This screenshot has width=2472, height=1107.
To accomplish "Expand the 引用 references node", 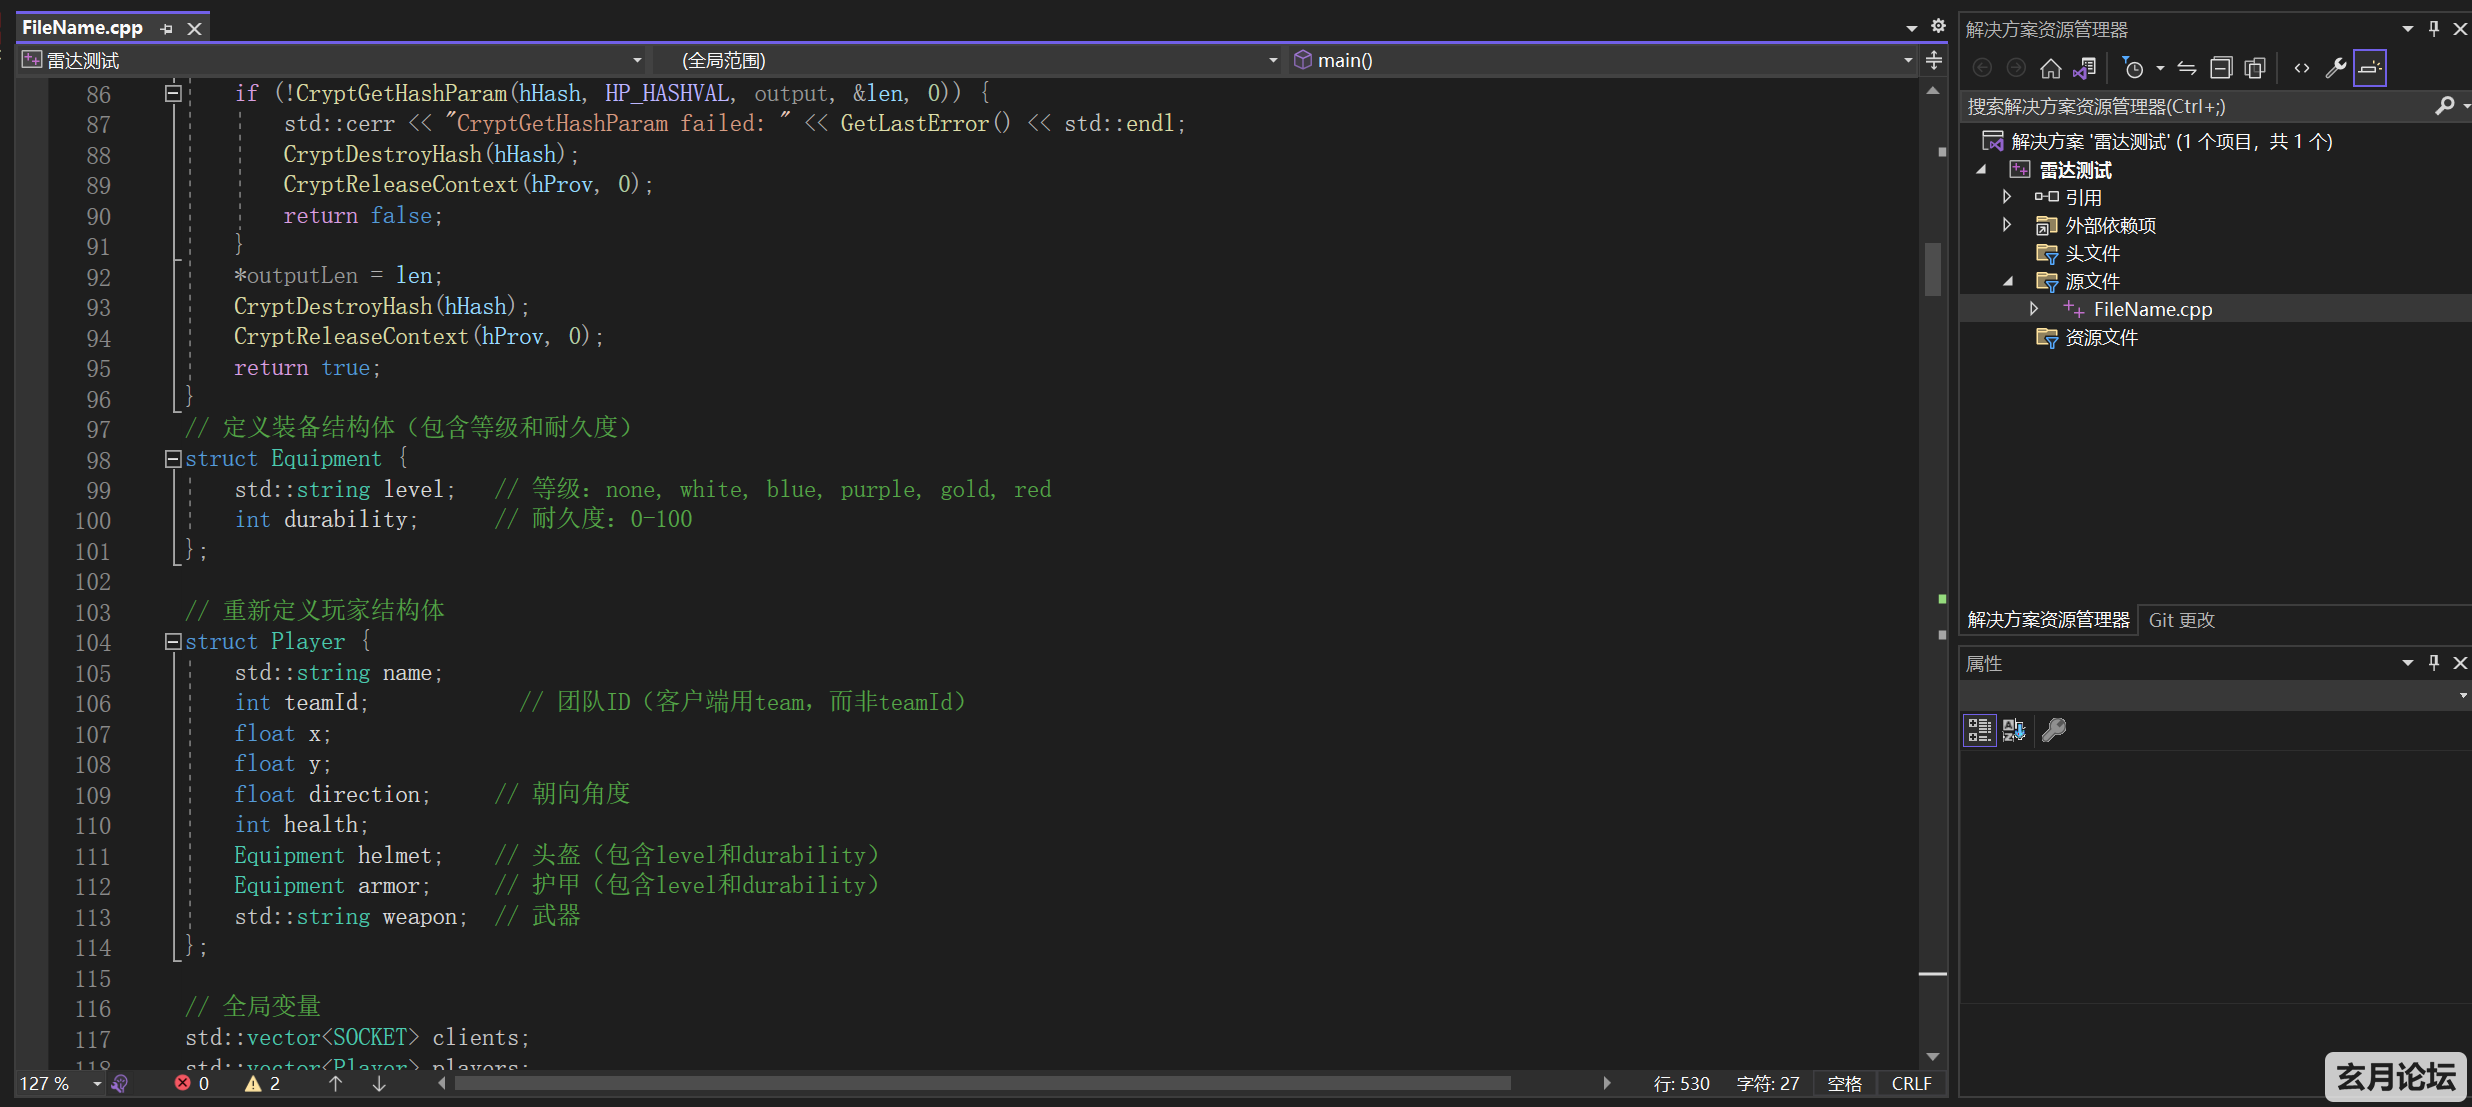I will tap(2007, 197).
